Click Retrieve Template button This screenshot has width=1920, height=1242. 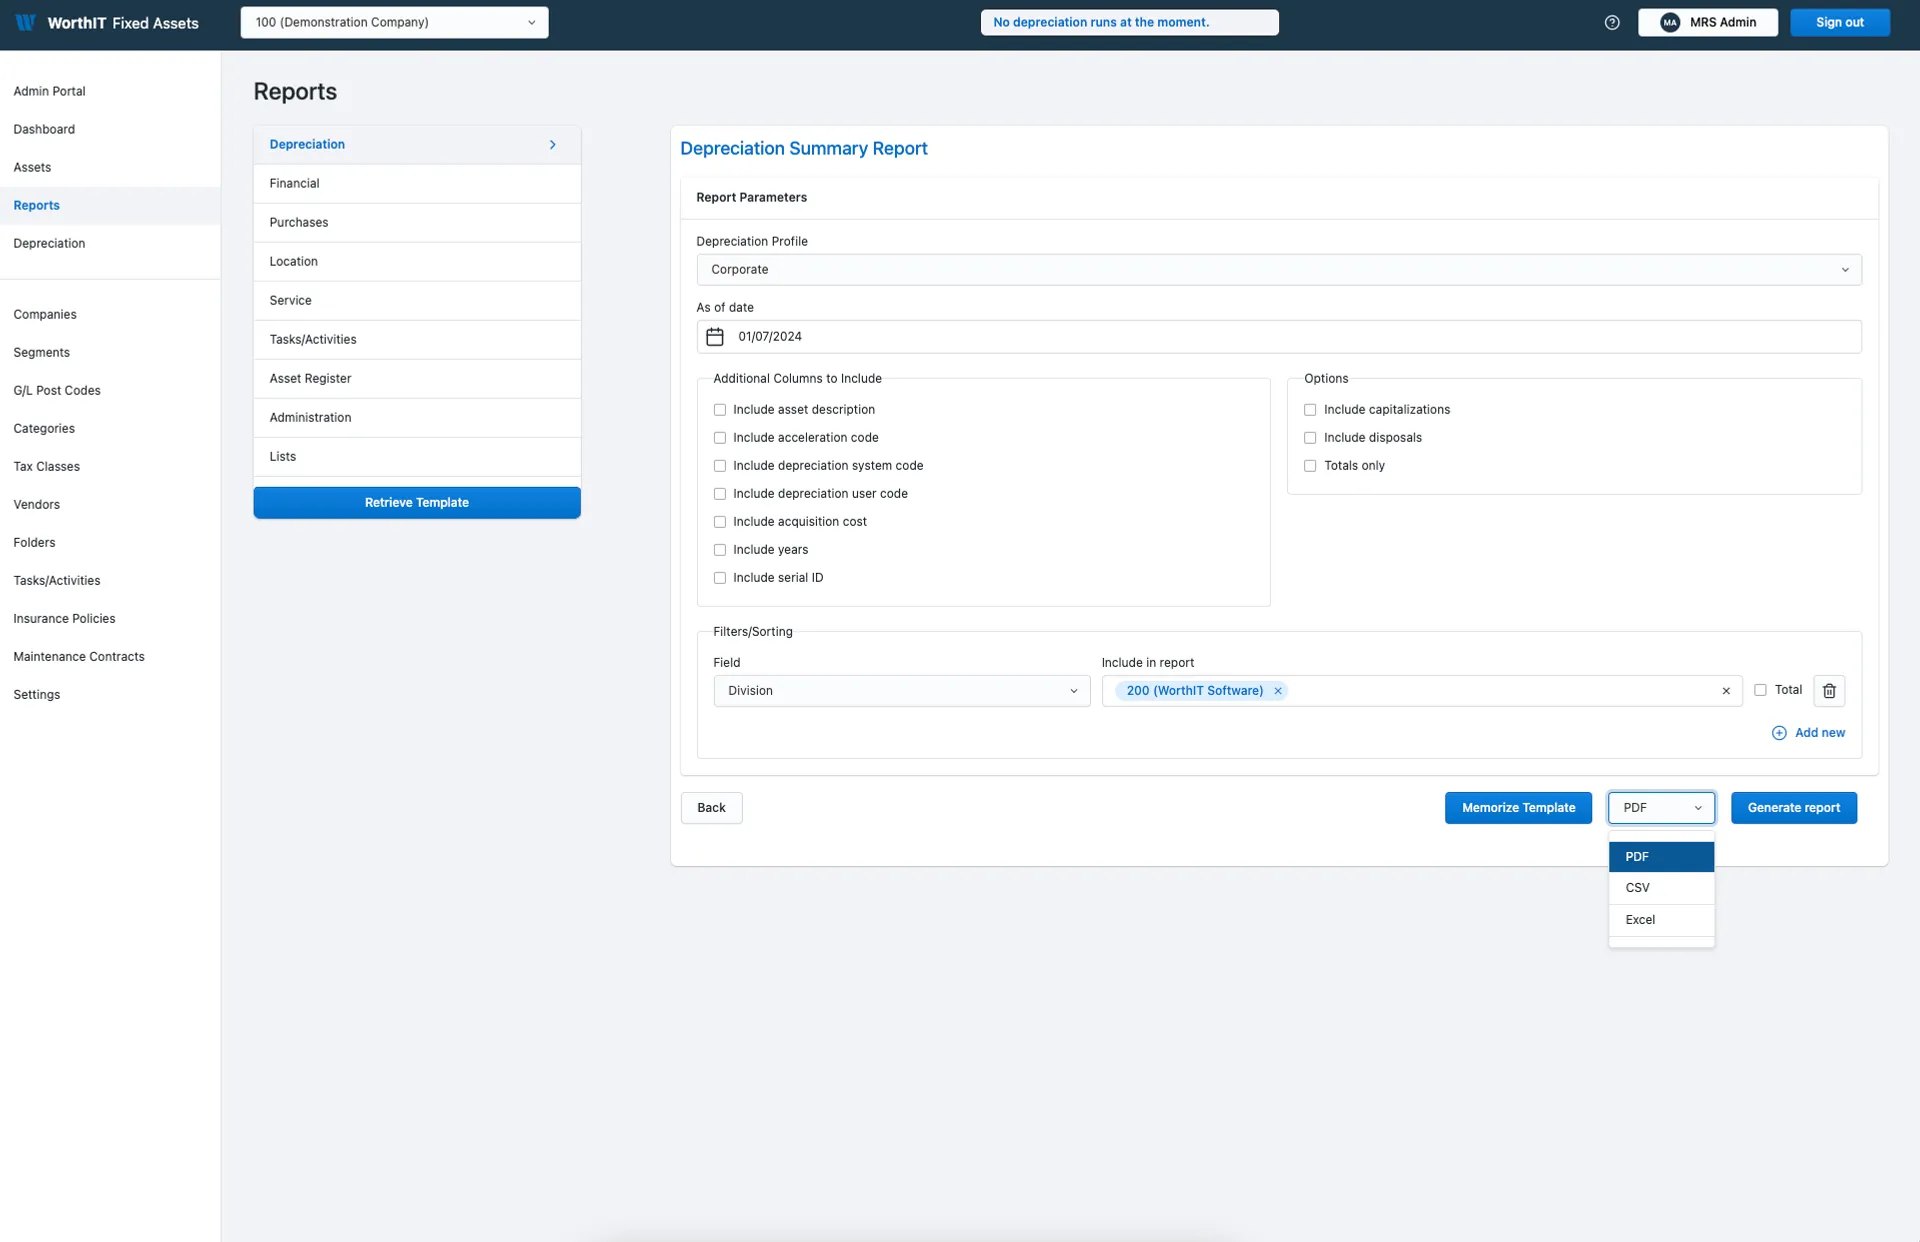[416, 502]
